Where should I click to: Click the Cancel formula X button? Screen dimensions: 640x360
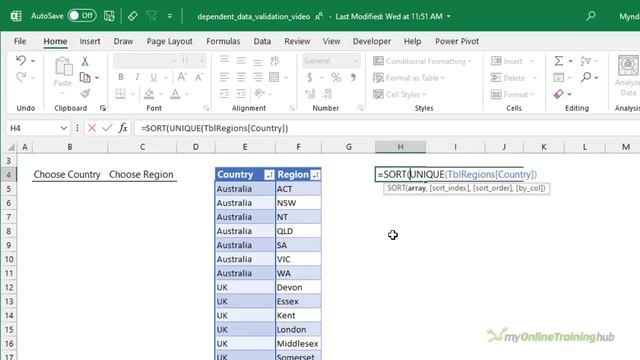point(92,128)
